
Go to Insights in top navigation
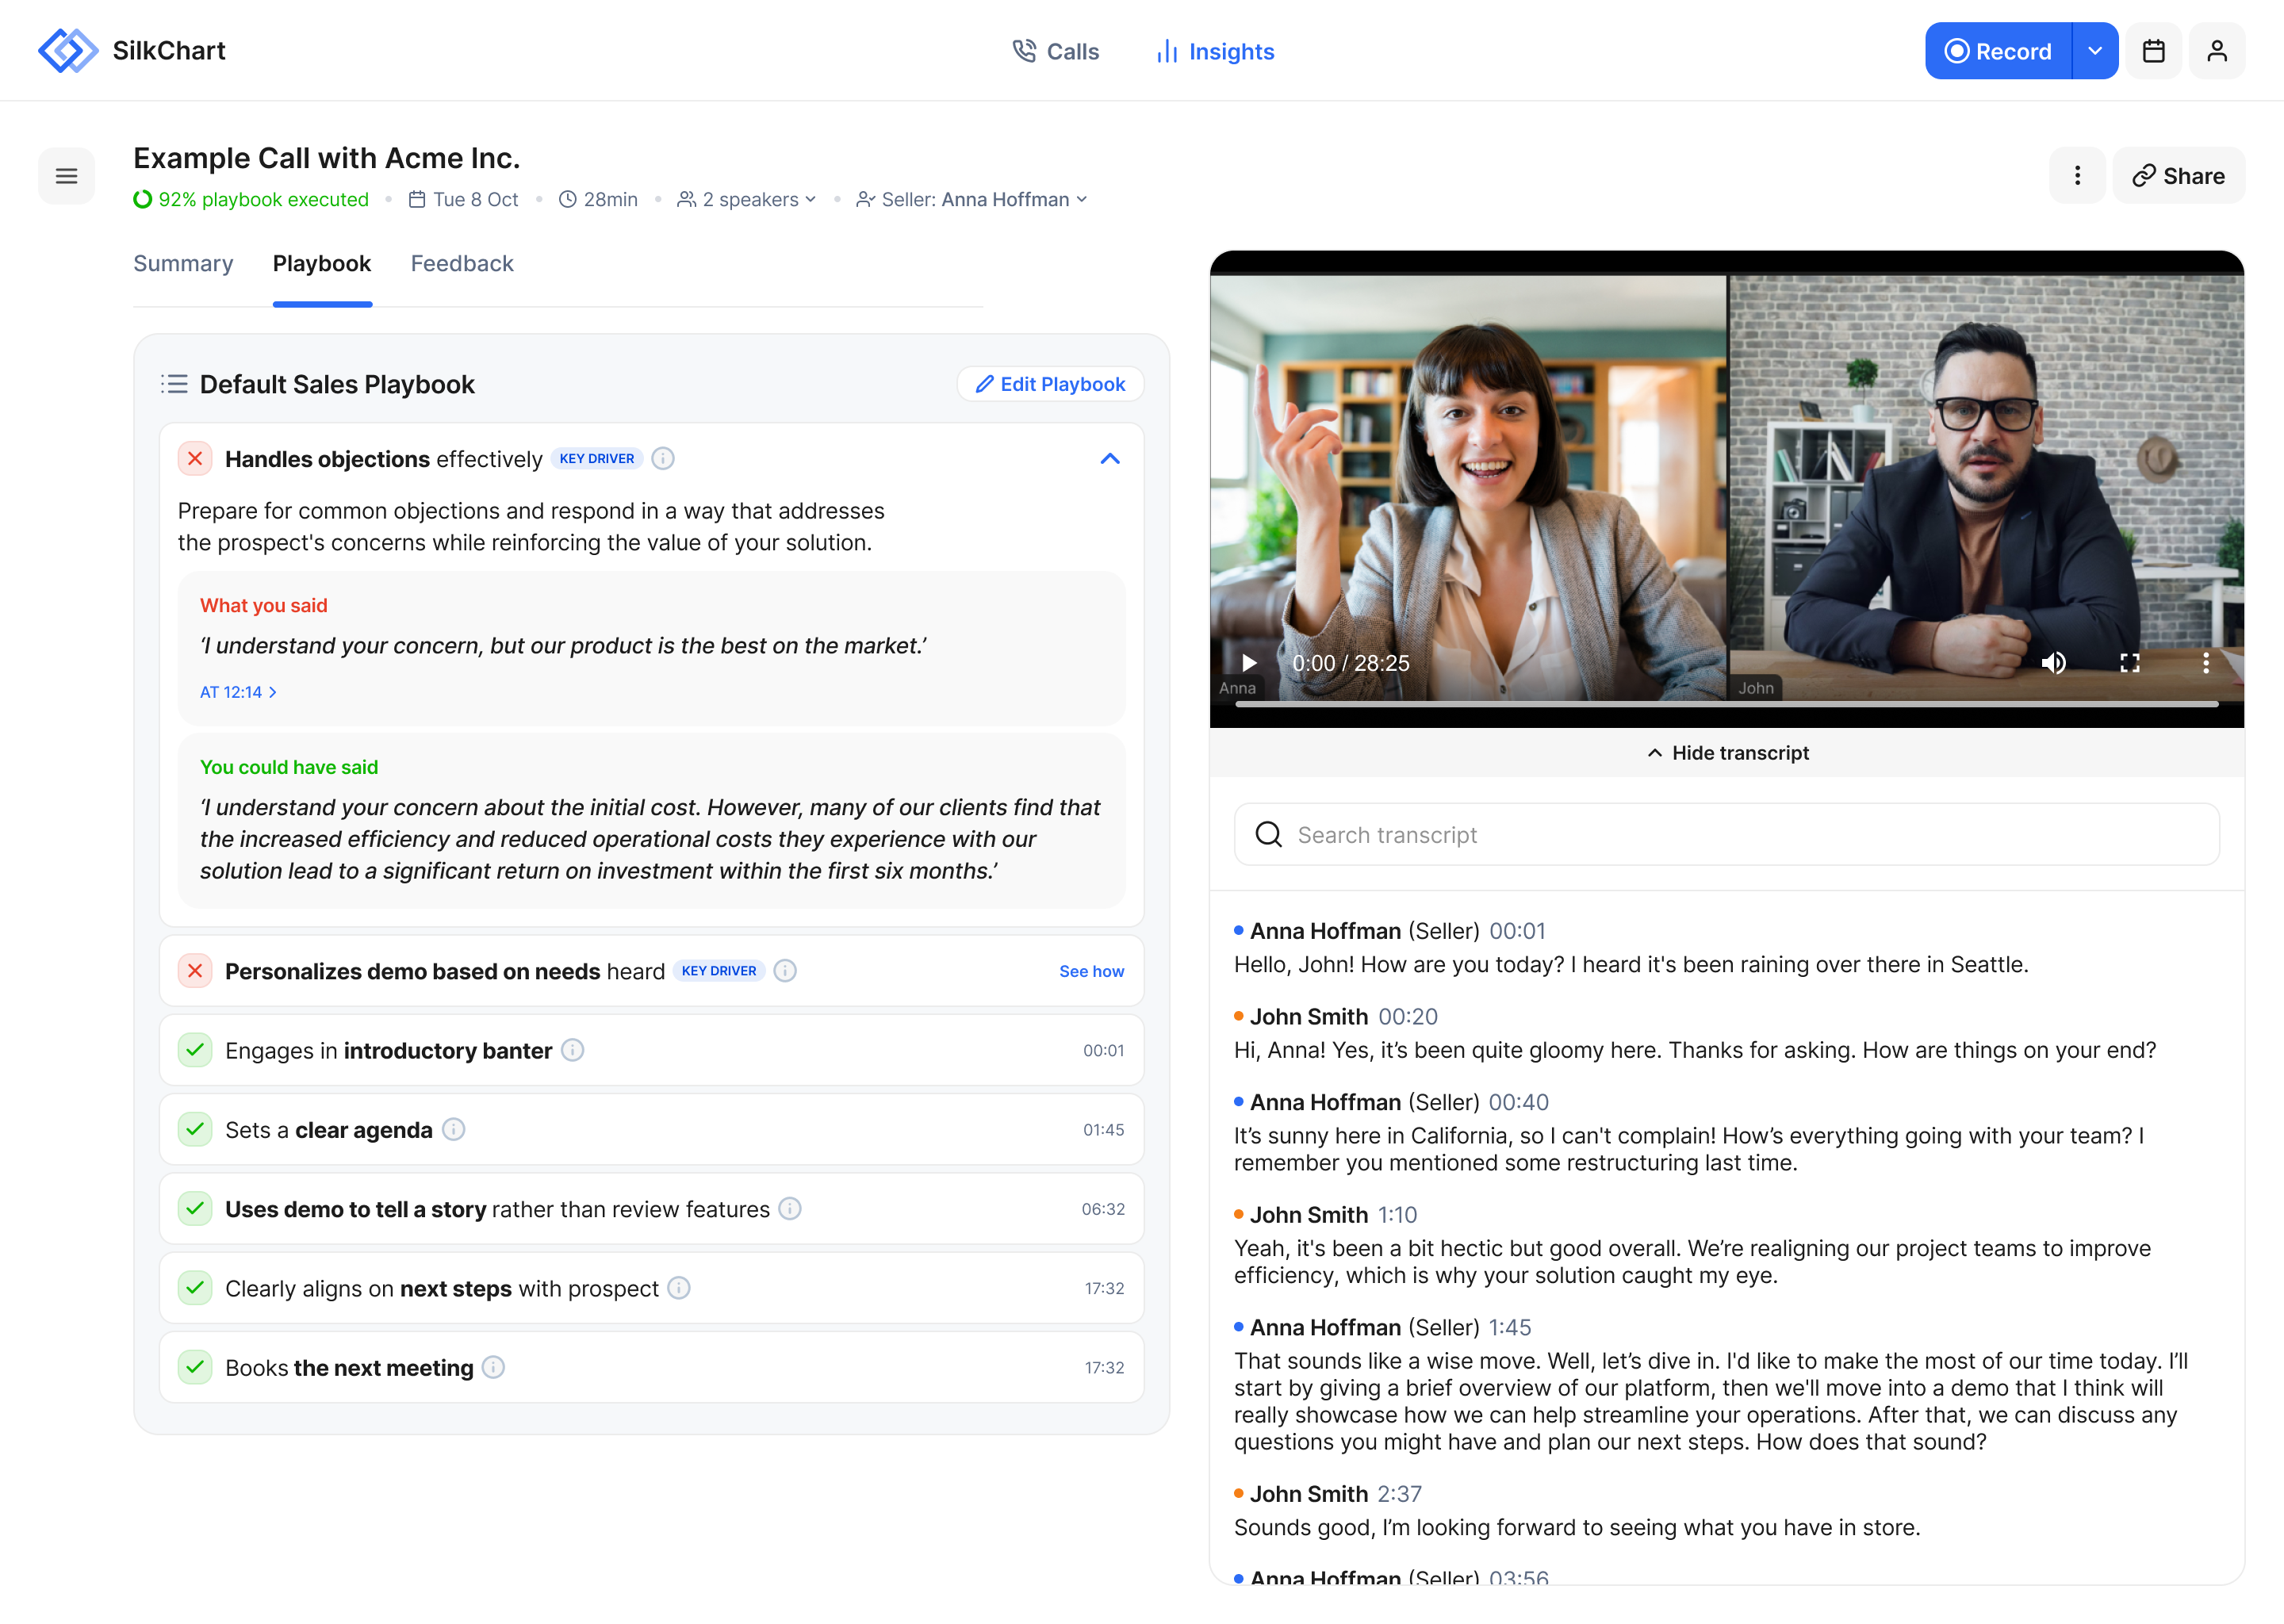point(1214,51)
